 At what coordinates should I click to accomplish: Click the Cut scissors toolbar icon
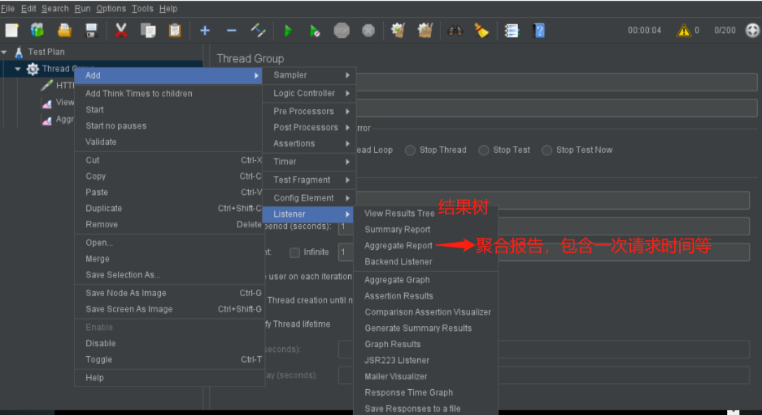pos(121,30)
